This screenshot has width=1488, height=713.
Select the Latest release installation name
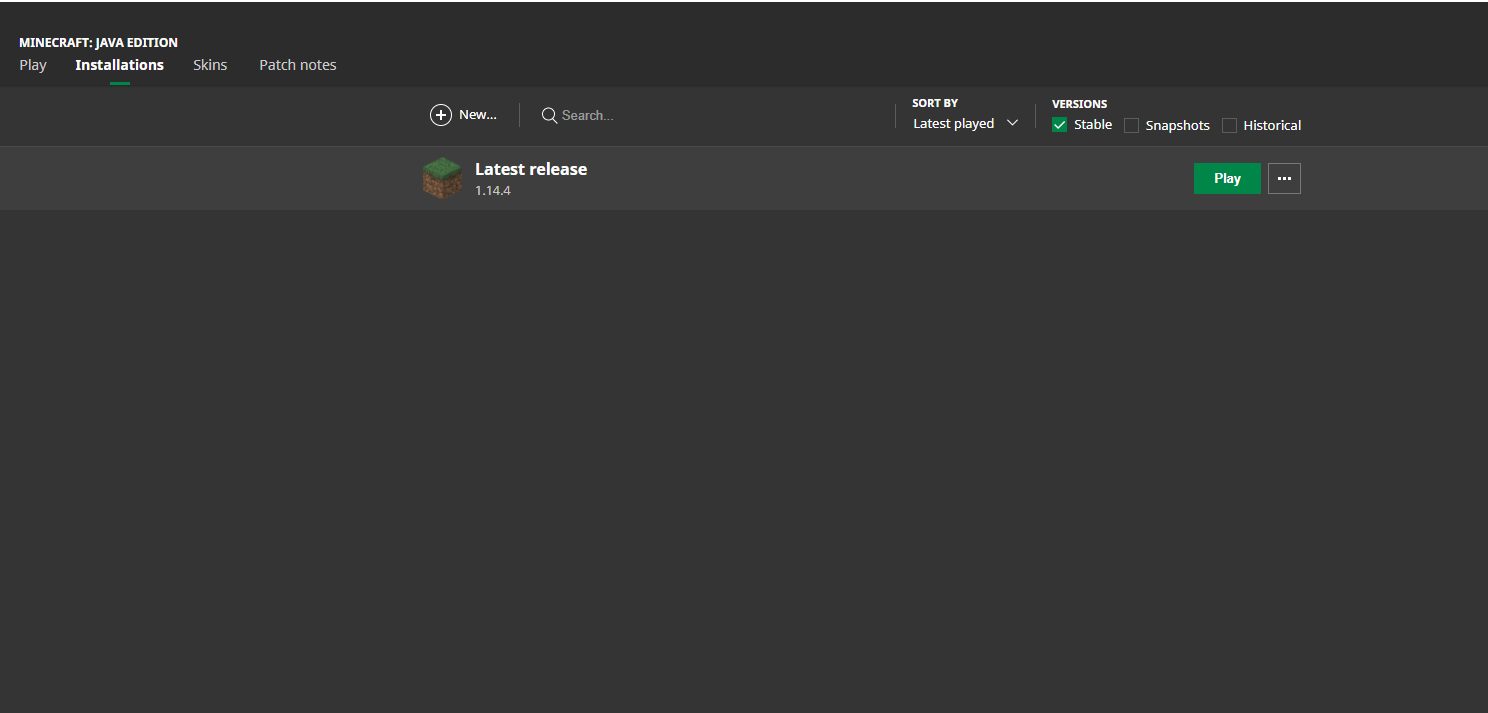point(531,169)
